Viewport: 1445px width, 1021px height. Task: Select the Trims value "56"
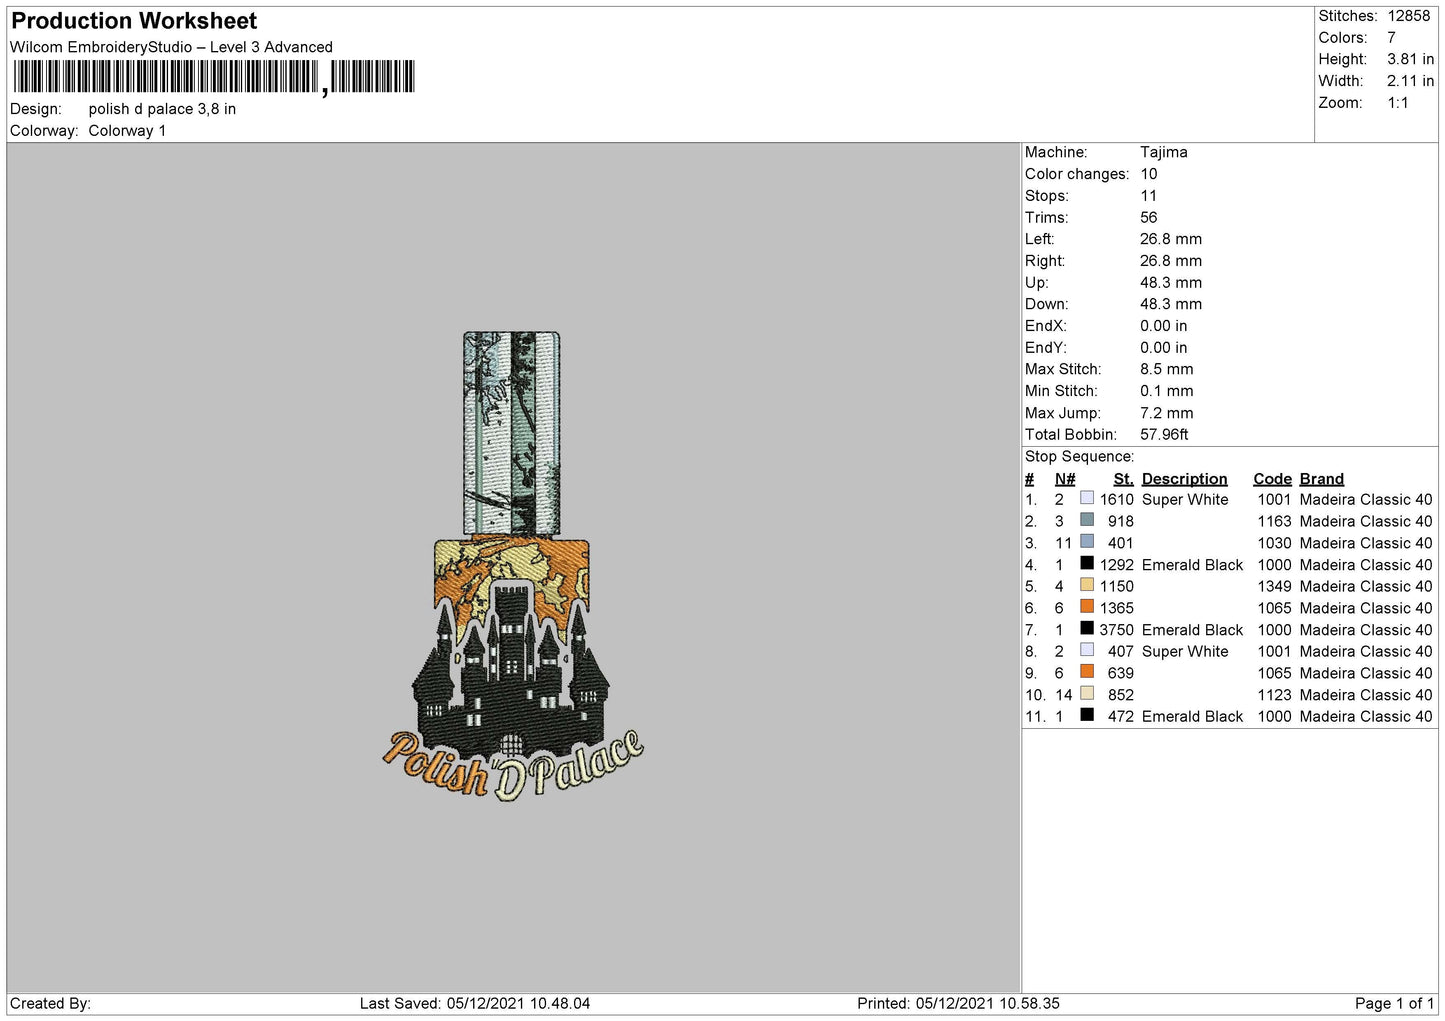1149,217
